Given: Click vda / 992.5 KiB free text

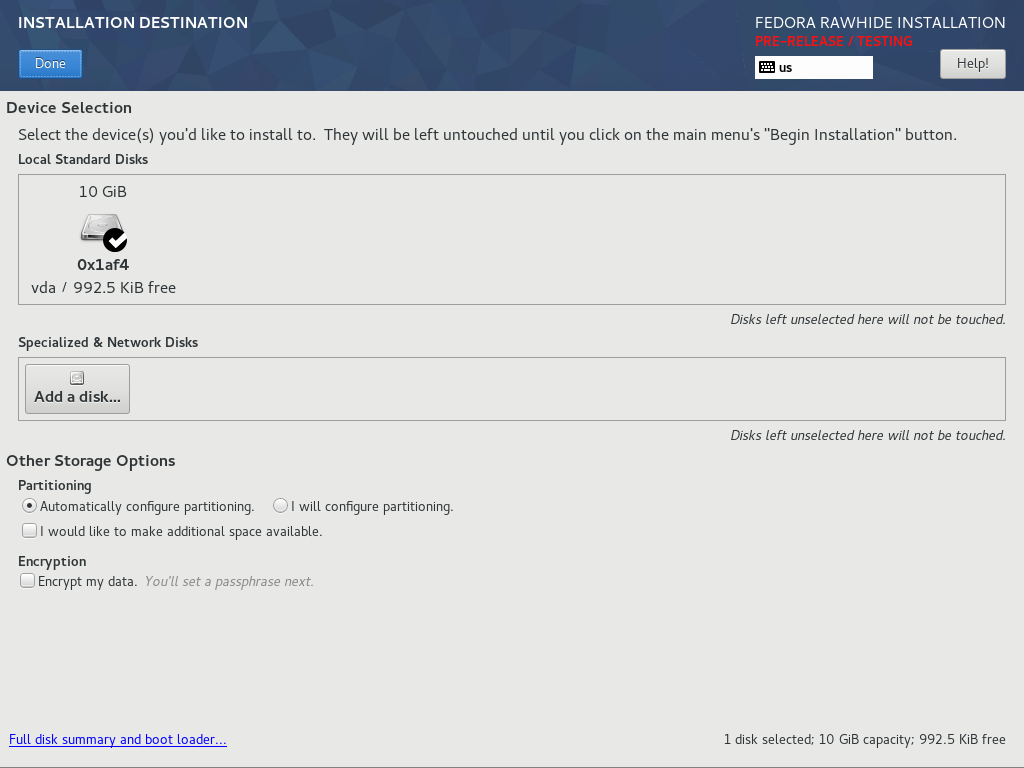Looking at the screenshot, I should pos(103,287).
